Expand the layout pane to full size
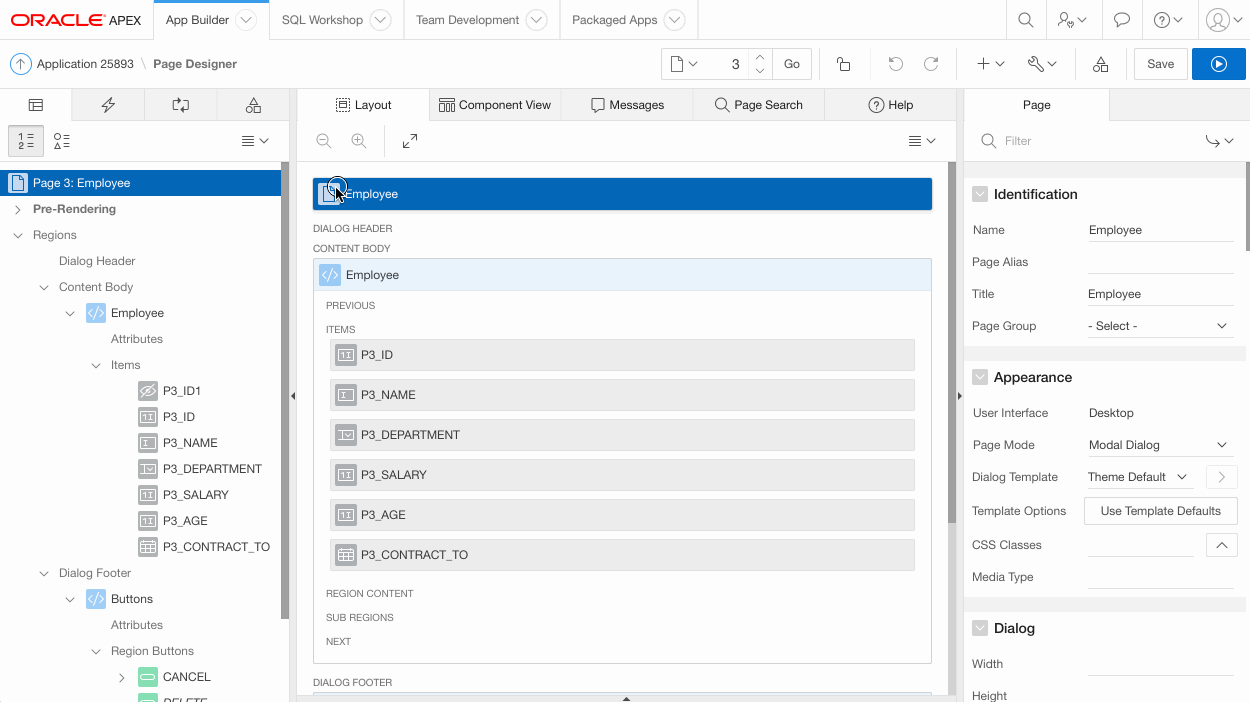1250x702 pixels. [410, 142]
